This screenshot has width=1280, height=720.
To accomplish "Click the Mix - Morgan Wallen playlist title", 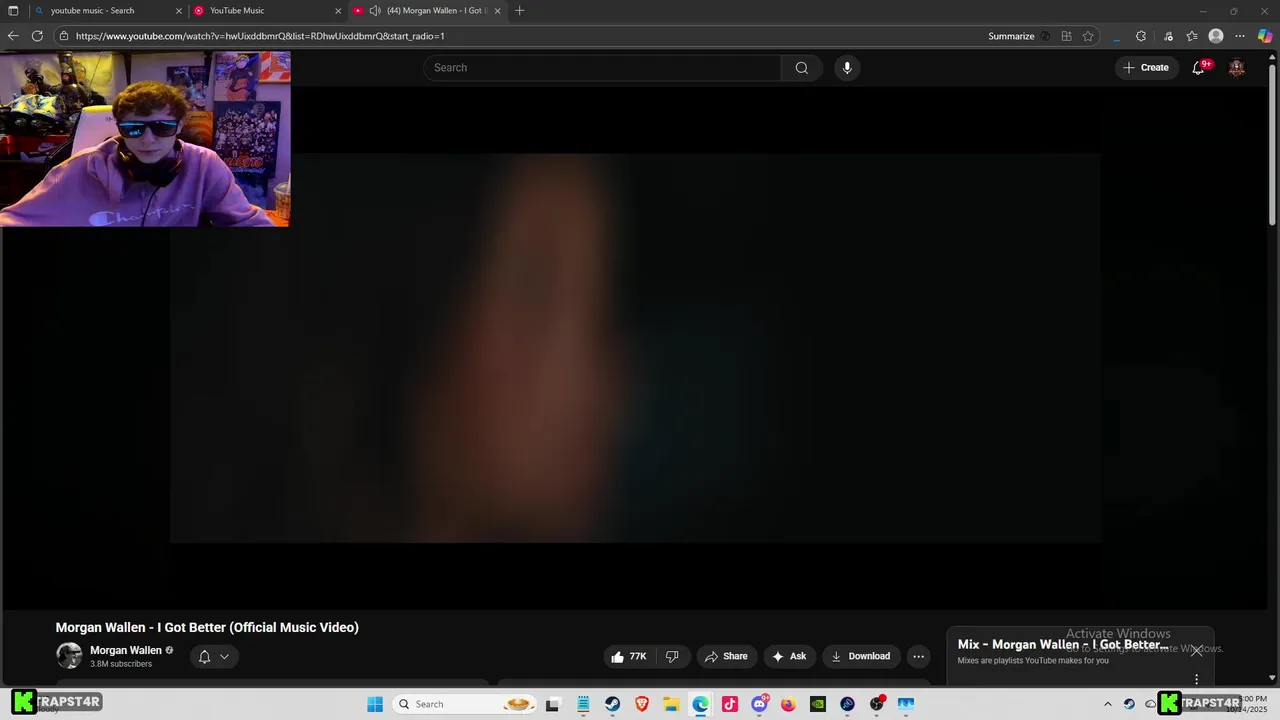I will click(1063, 645).
